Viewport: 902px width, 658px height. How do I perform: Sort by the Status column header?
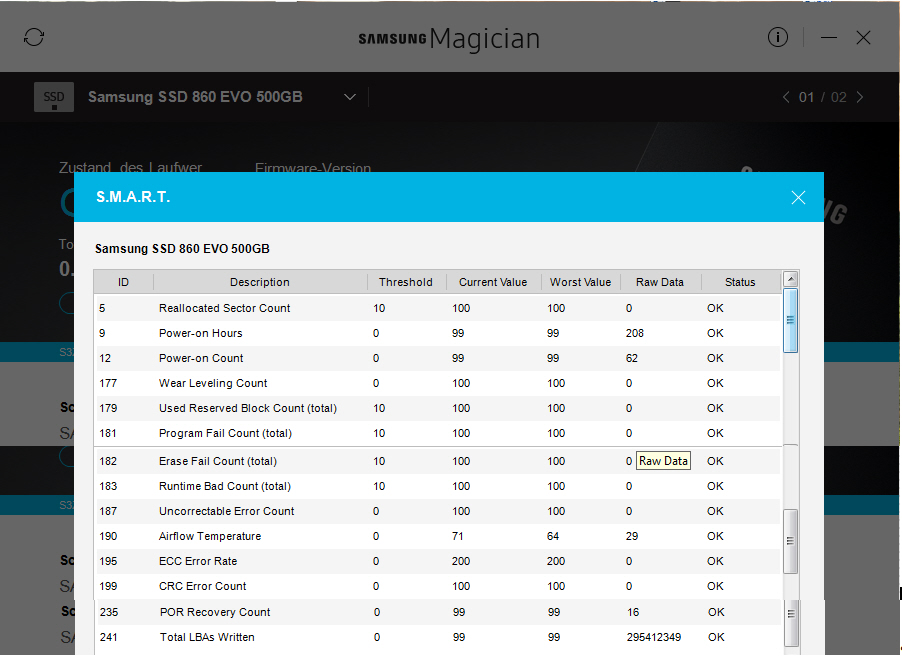(x=740, y=282)
